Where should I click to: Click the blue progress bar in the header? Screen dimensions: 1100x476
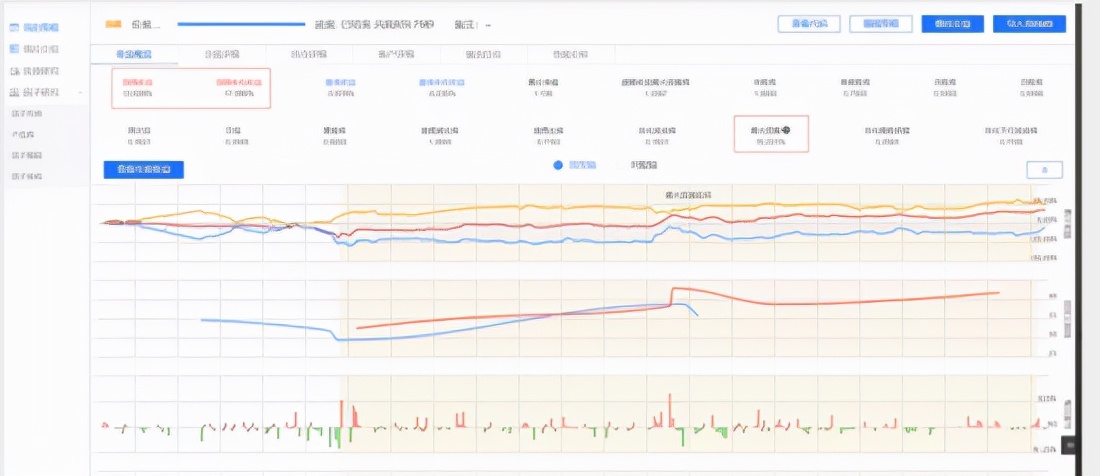[241, 25]
